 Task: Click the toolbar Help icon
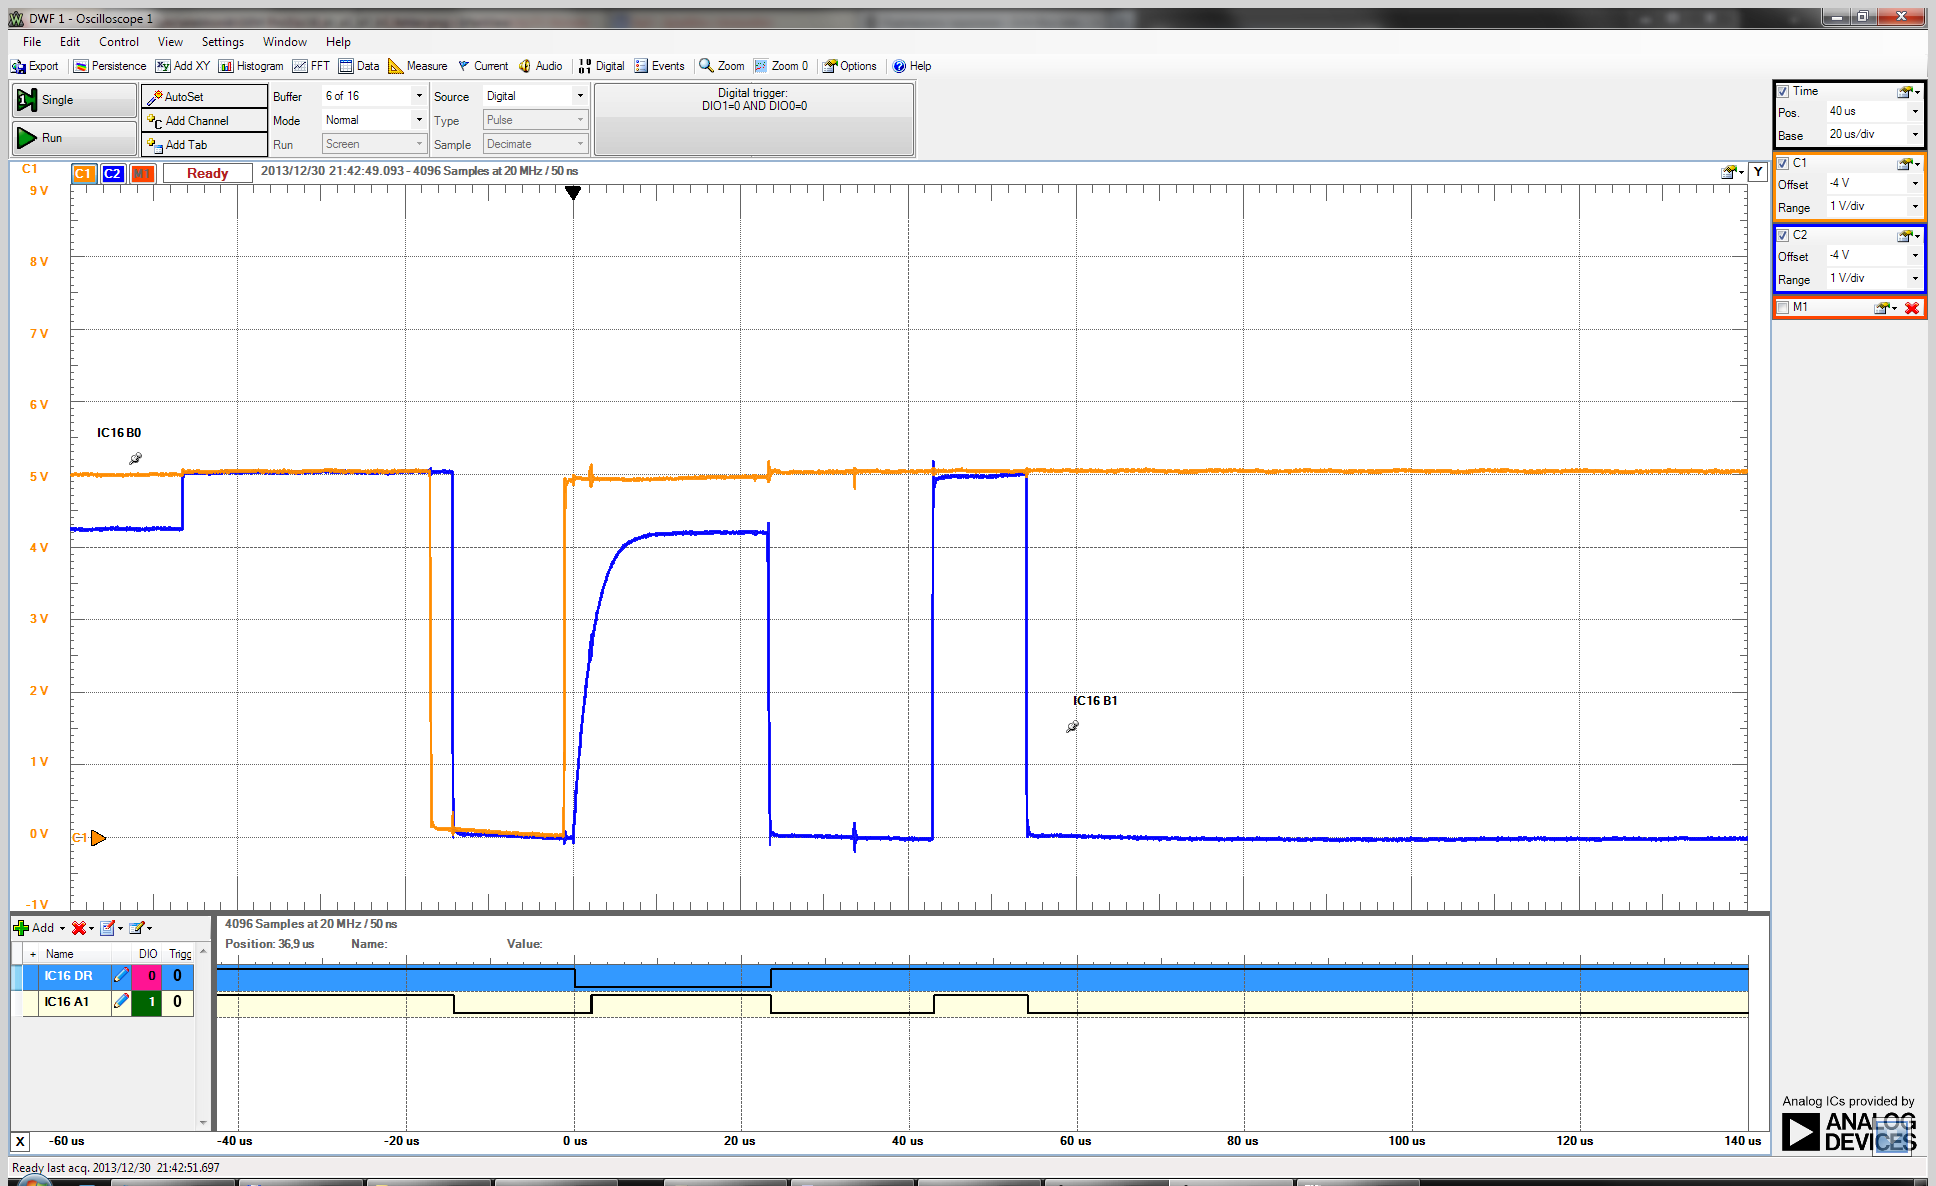point(911,66)
